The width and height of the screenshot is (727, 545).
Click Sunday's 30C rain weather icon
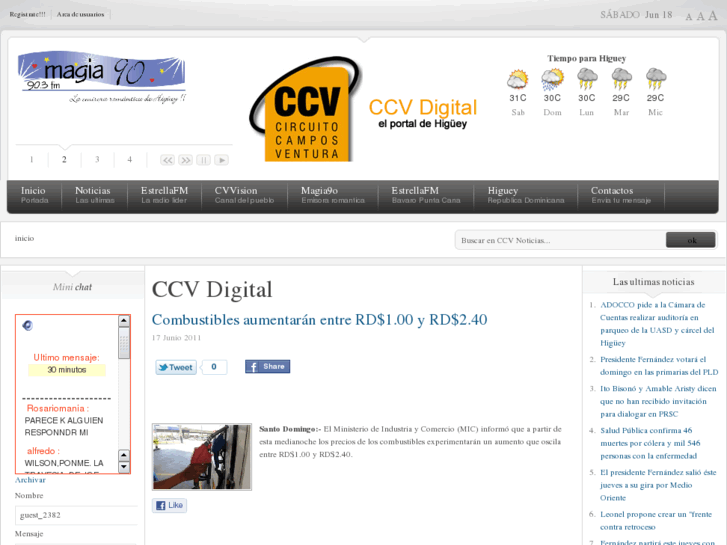[x=552, y=79]
